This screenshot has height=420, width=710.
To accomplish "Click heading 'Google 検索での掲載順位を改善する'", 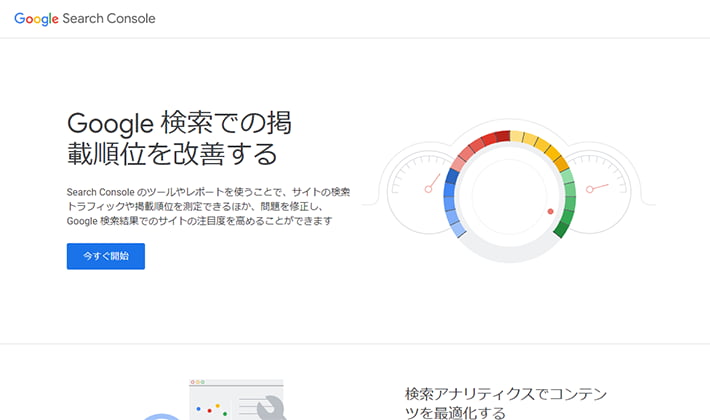I will pyautogui.click(x=179, y=138).
